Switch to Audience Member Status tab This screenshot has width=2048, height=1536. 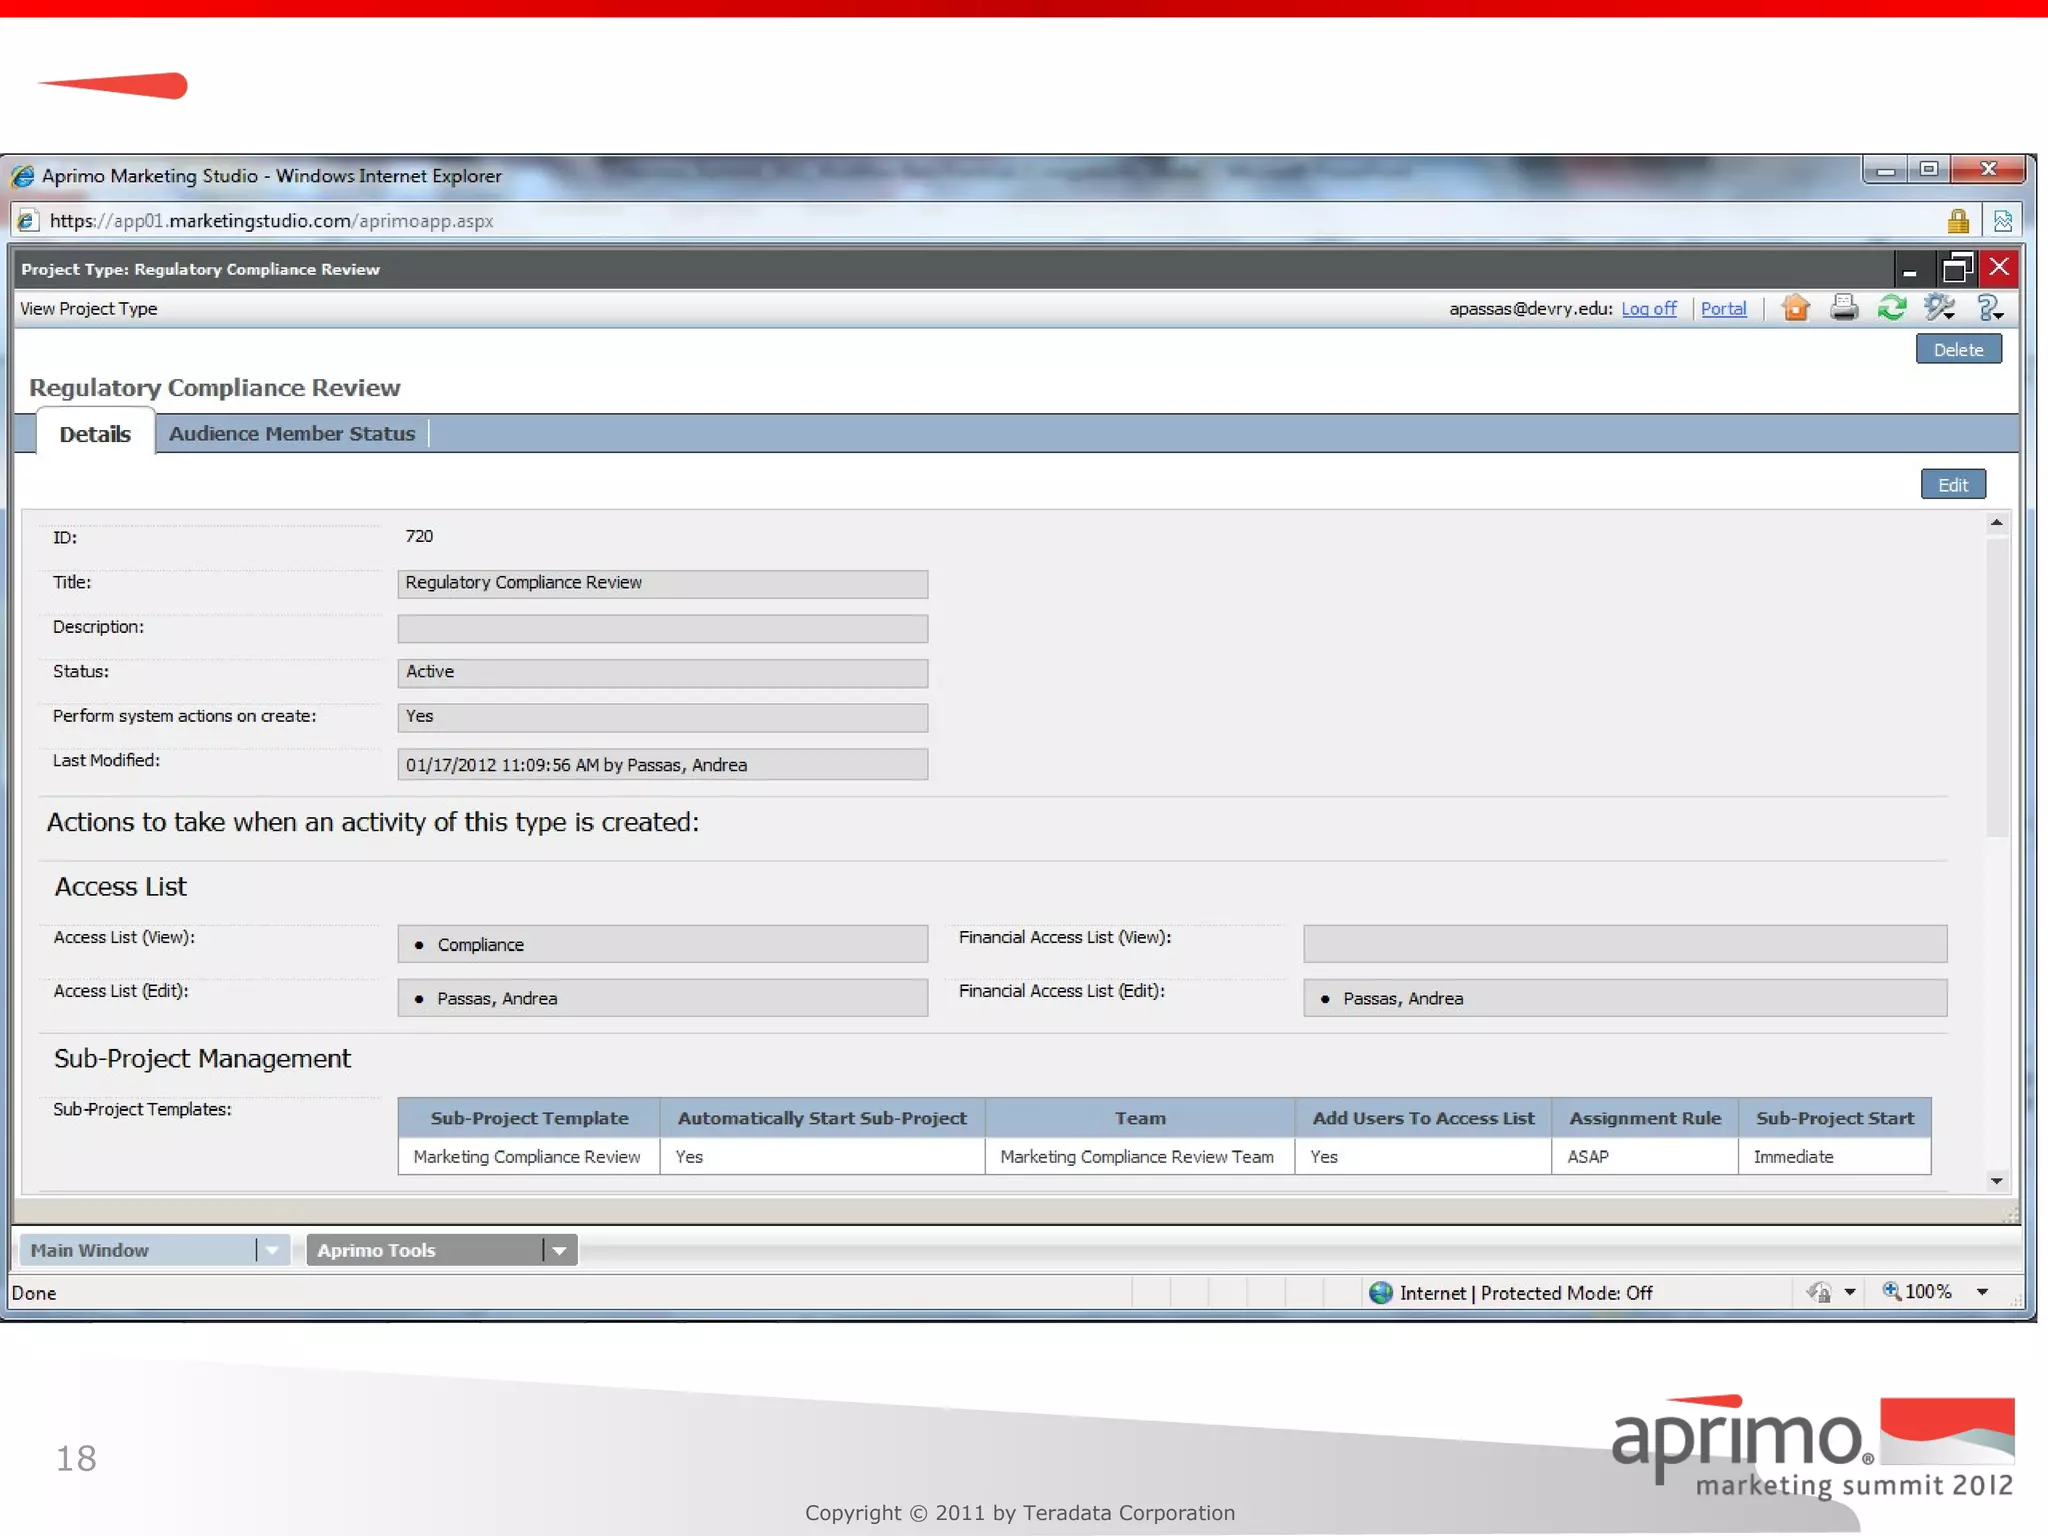(292, 434)
